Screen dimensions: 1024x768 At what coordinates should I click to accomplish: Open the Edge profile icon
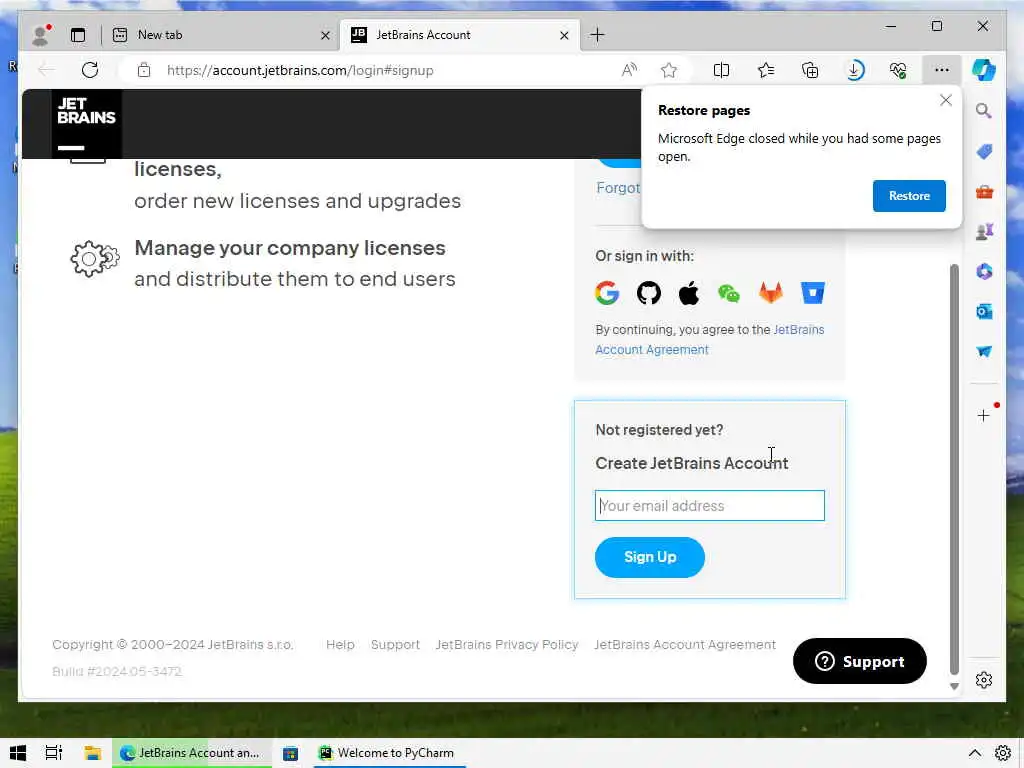pos(40,35)
